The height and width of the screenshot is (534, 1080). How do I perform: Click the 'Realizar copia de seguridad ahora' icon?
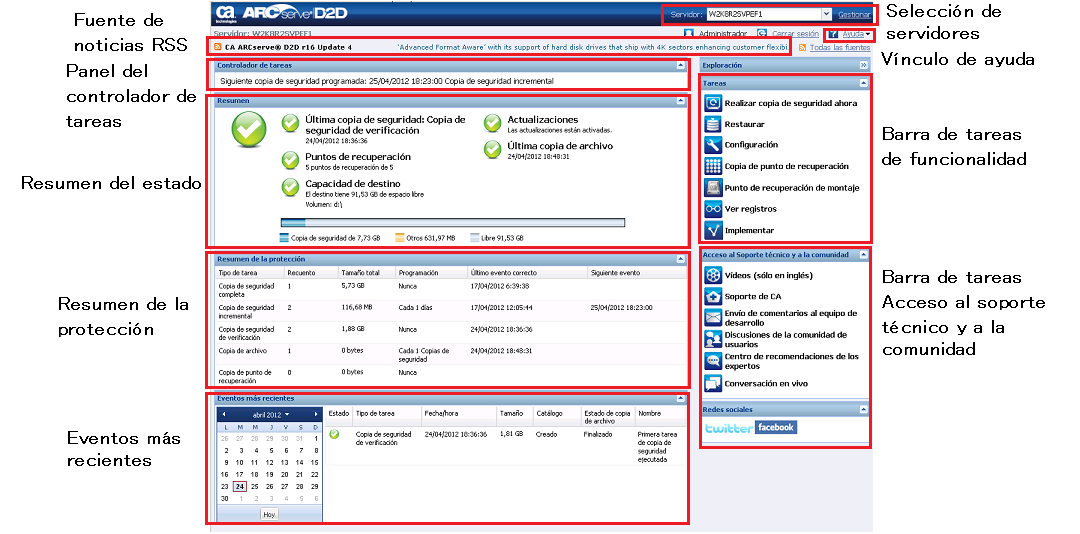pyautogui.click(x=712, y=103)
